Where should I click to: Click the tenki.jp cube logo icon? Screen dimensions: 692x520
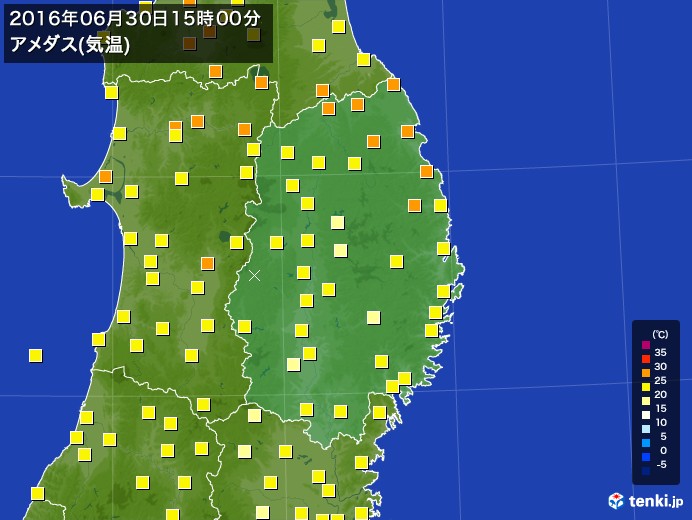click(616, 501)
